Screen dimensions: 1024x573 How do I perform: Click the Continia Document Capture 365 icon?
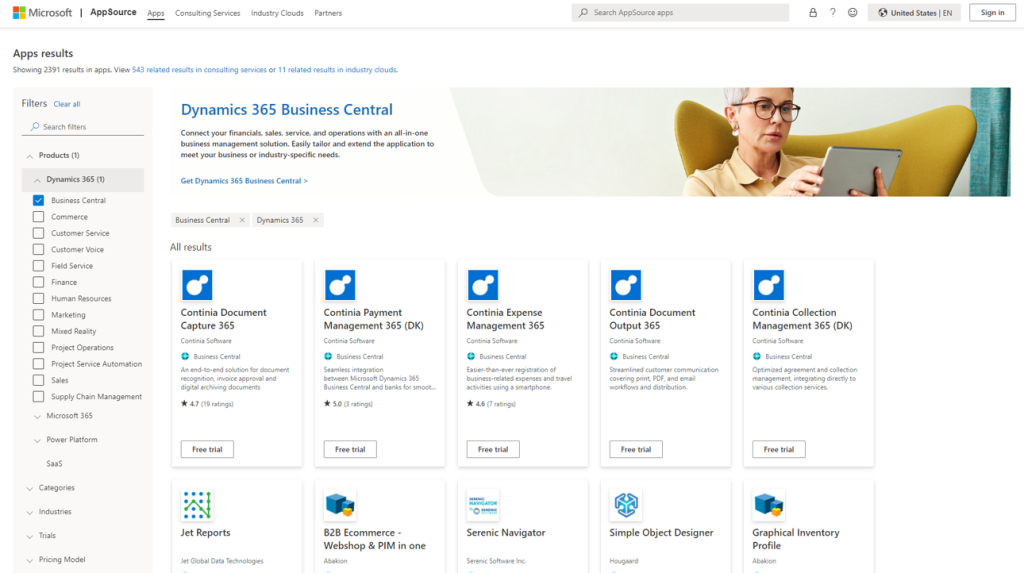click(197, 285)
